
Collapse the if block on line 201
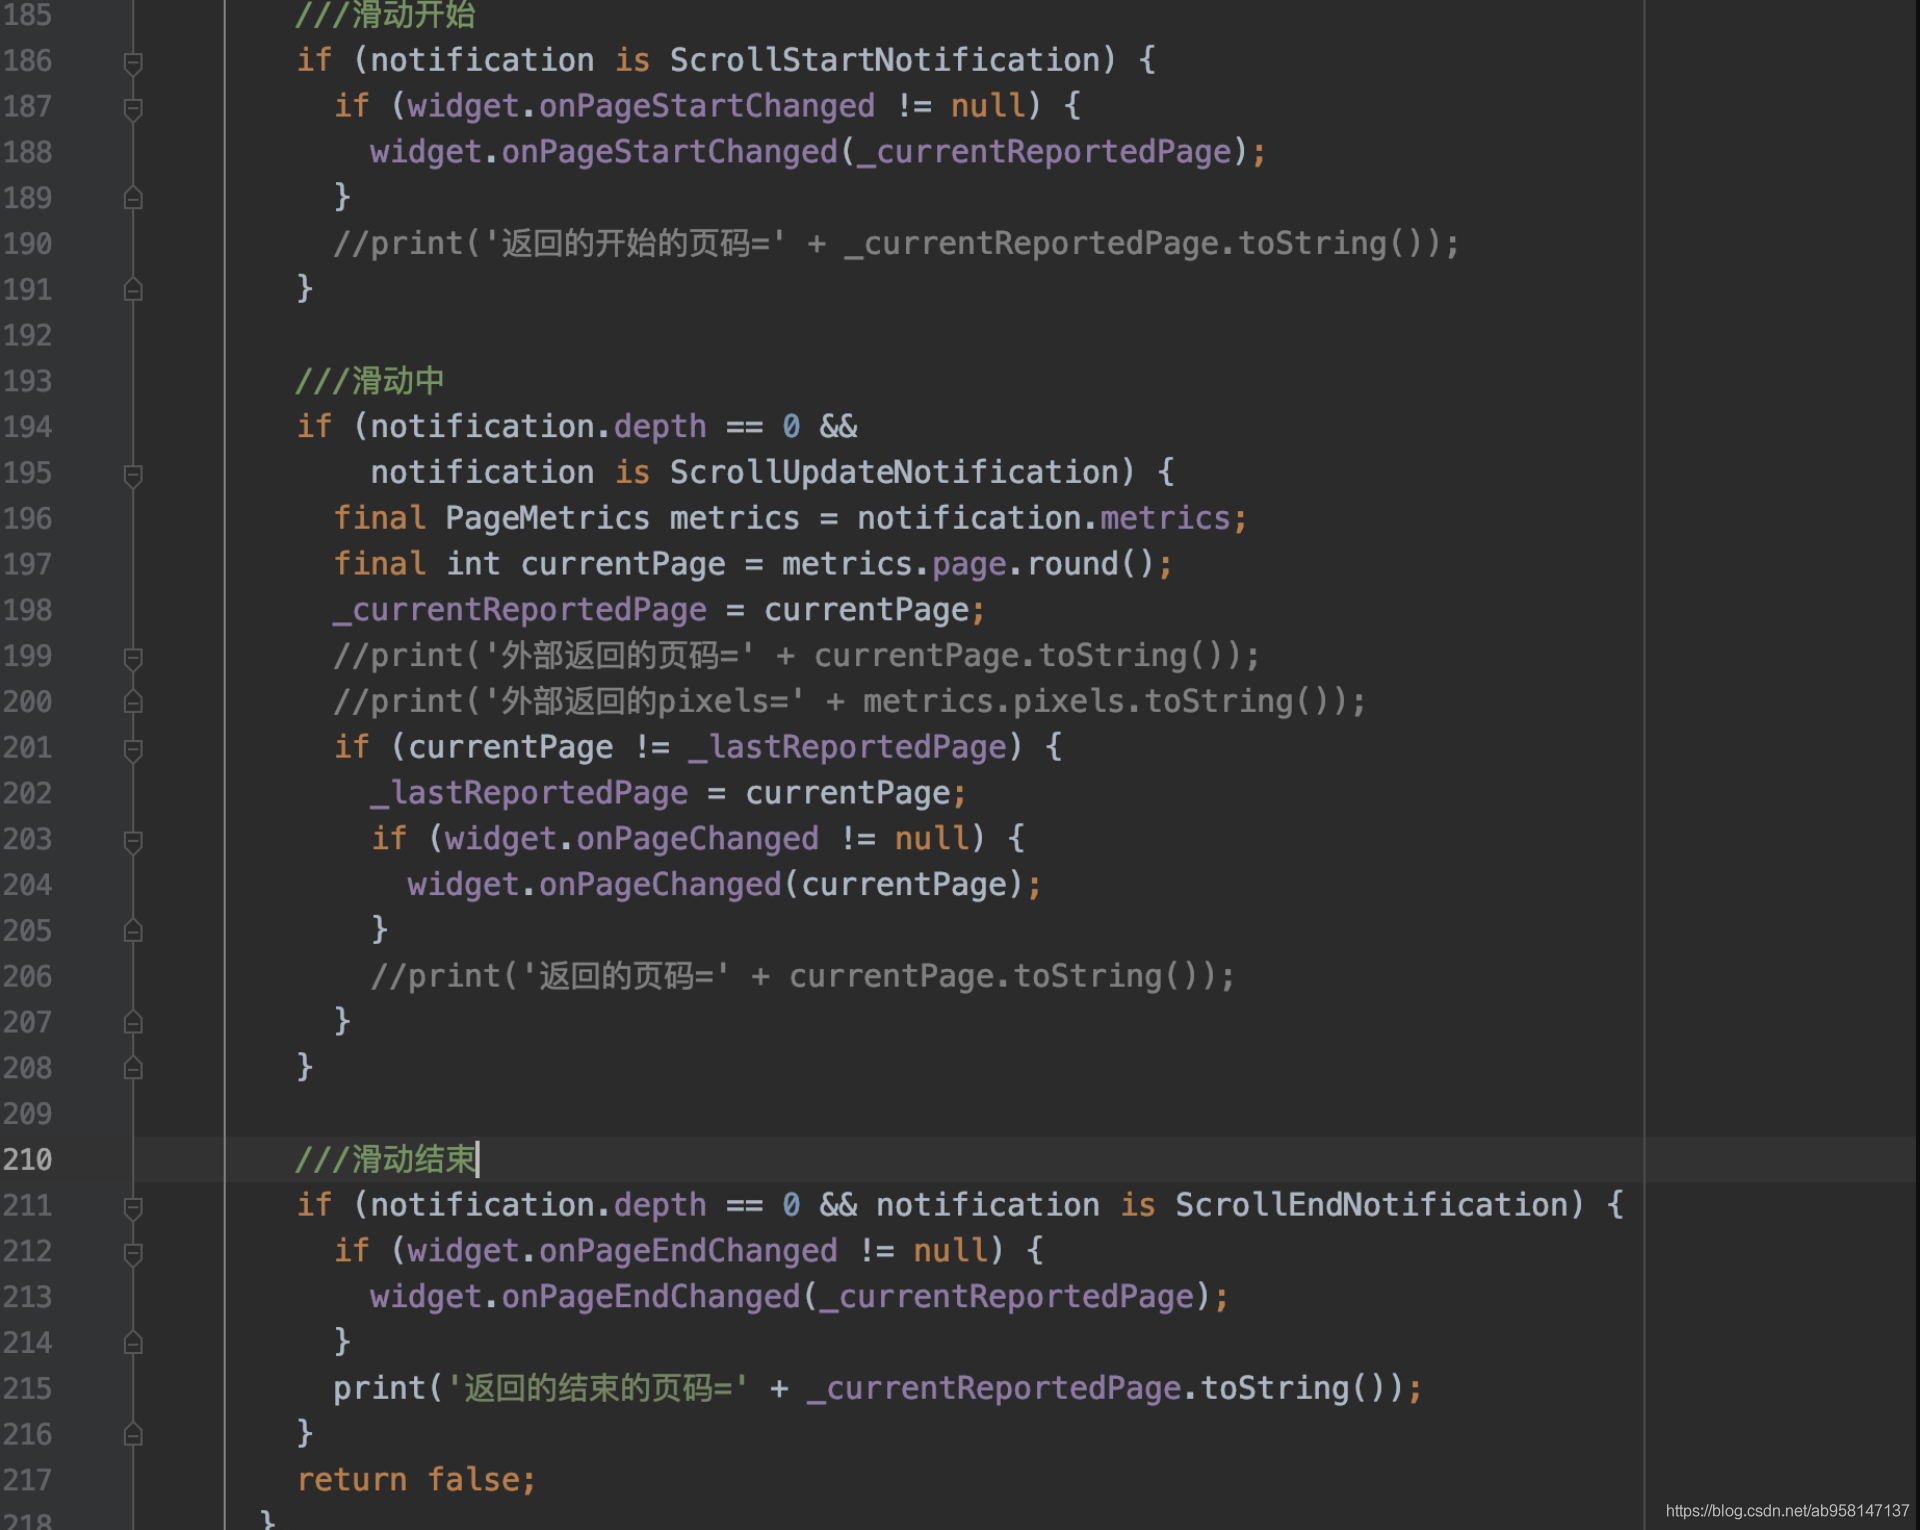[133, 750]
